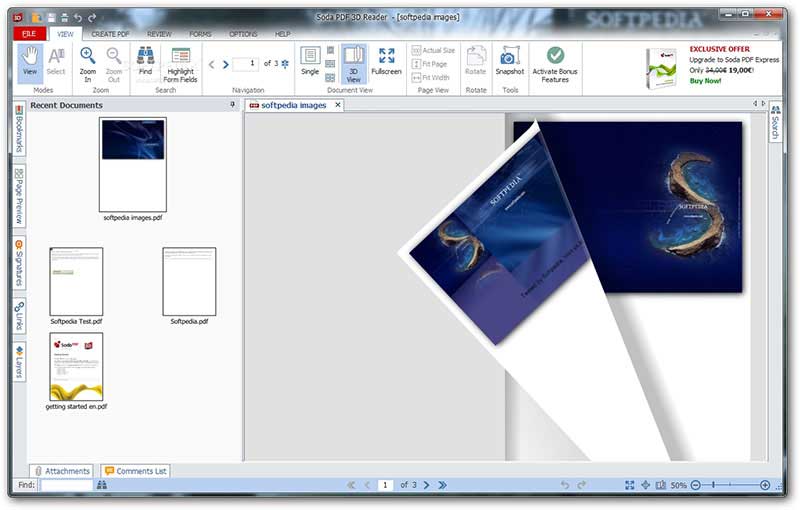This screenshot has width=800, height=510.
Task: Select the softpedia images document tab
Action: tap(294, 105)
